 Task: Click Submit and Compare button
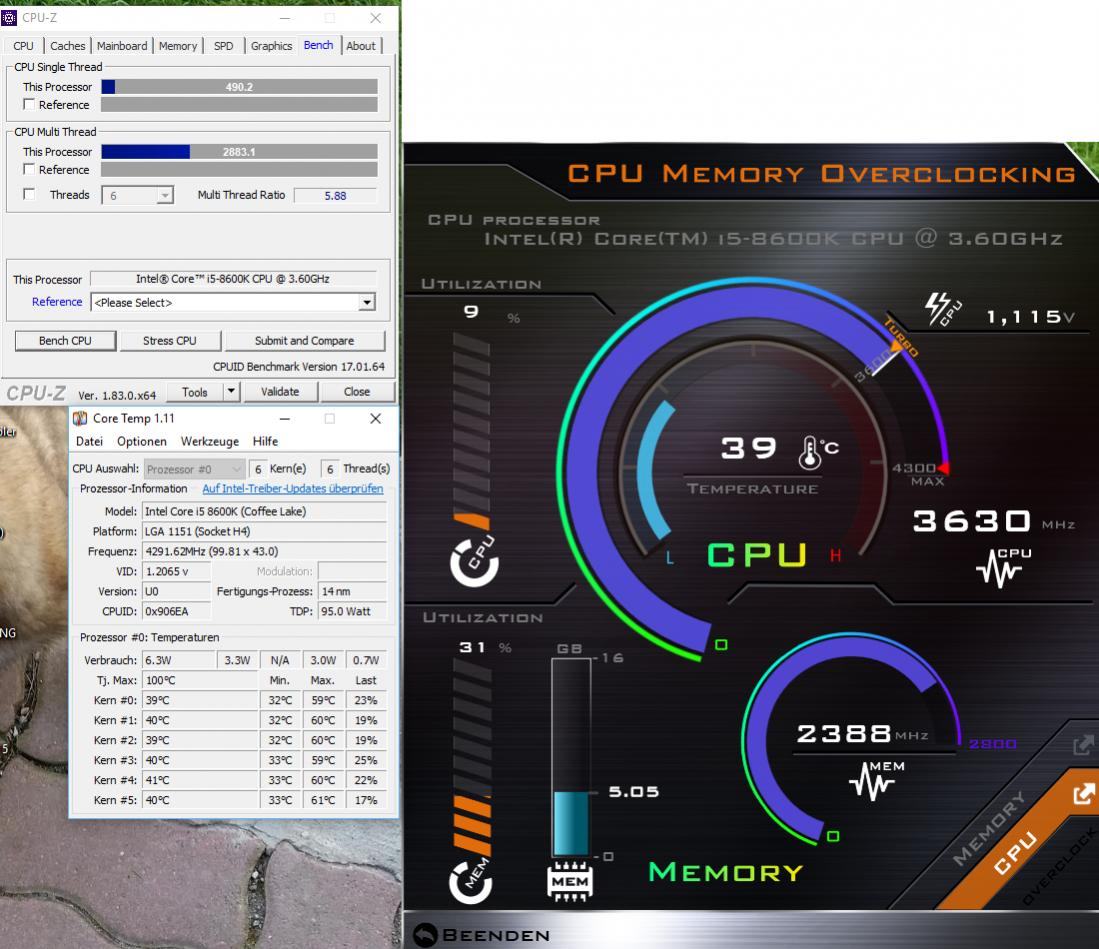click(x=304, y=341)
